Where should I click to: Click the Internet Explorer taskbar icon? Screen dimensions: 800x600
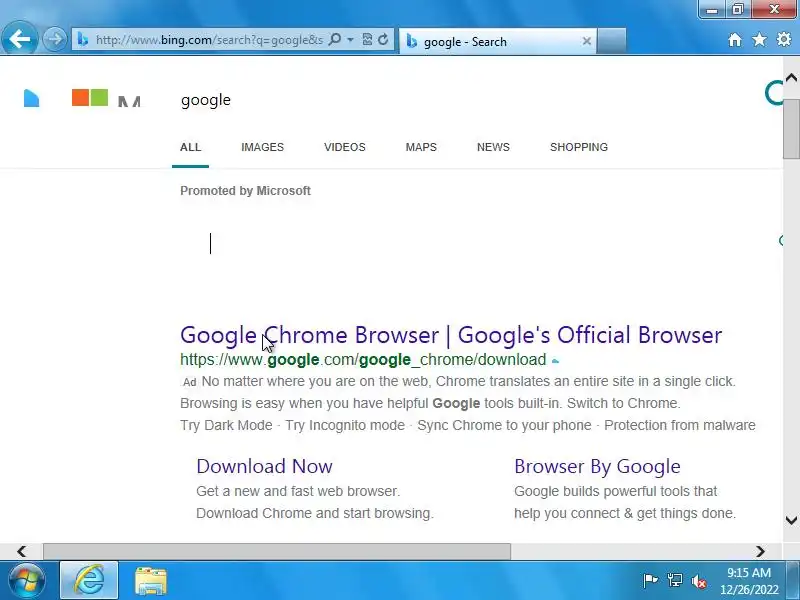point(89,581)
